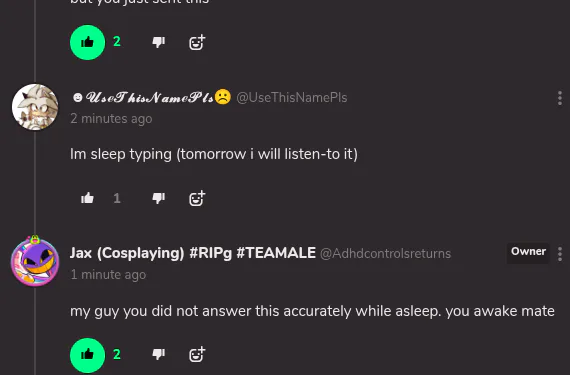The height and width of the screenshot is (375, 570).
Task: Add reaction to 'Im sleep typing' comment
Action: coord(197,198)
